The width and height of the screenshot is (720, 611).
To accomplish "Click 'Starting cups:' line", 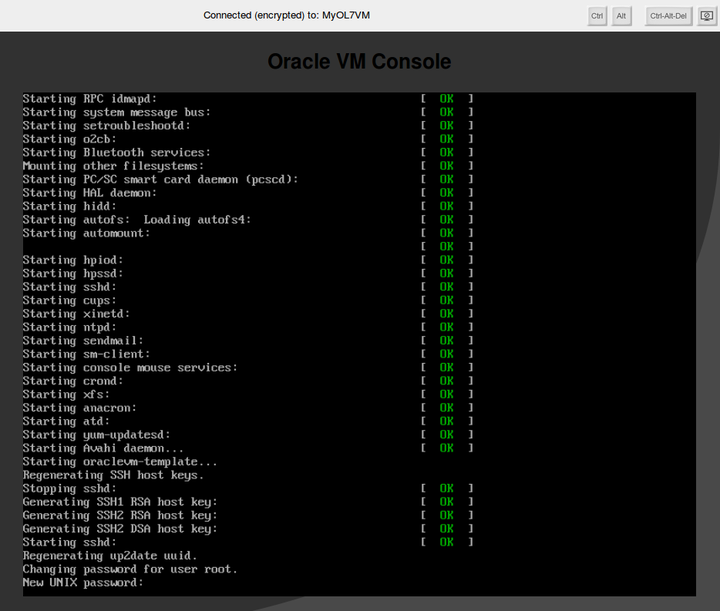I will (x=70, y=300).
